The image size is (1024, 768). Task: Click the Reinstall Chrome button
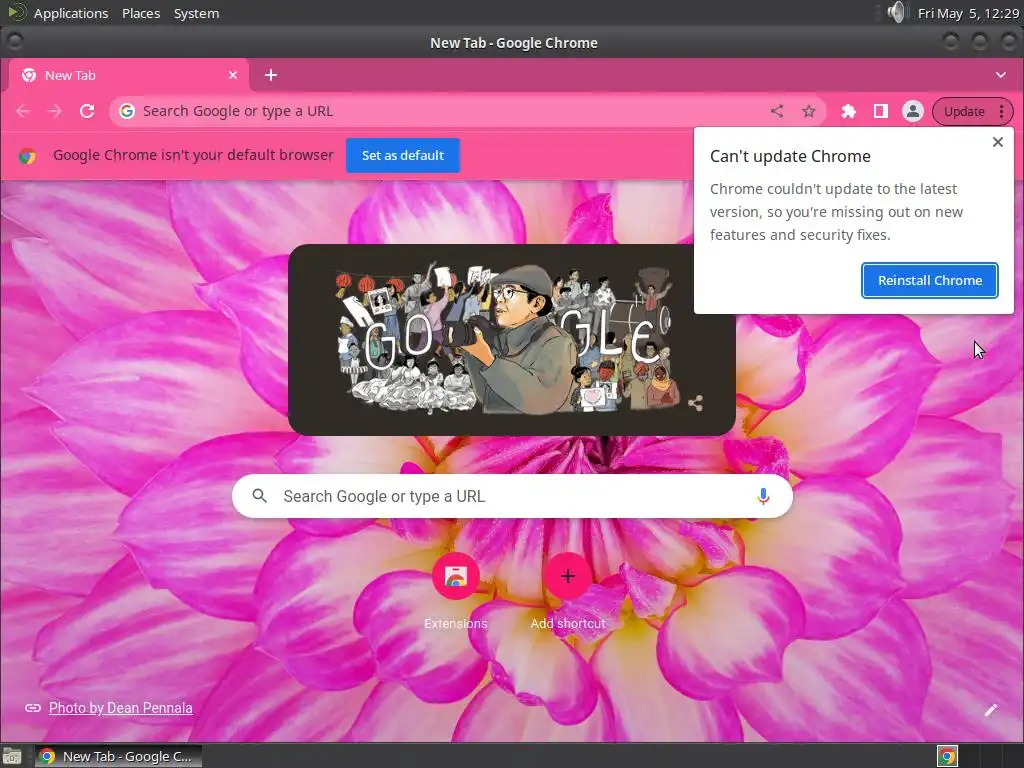[929, 280]
